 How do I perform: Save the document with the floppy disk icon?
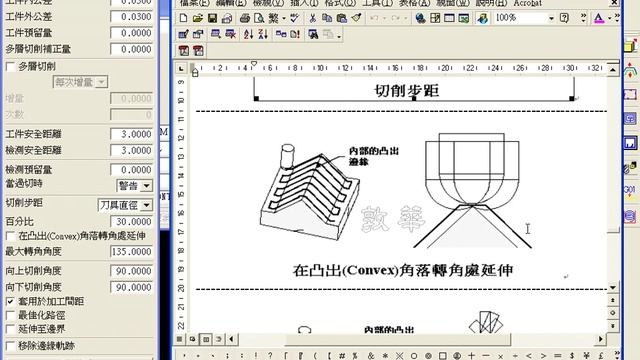212,18
